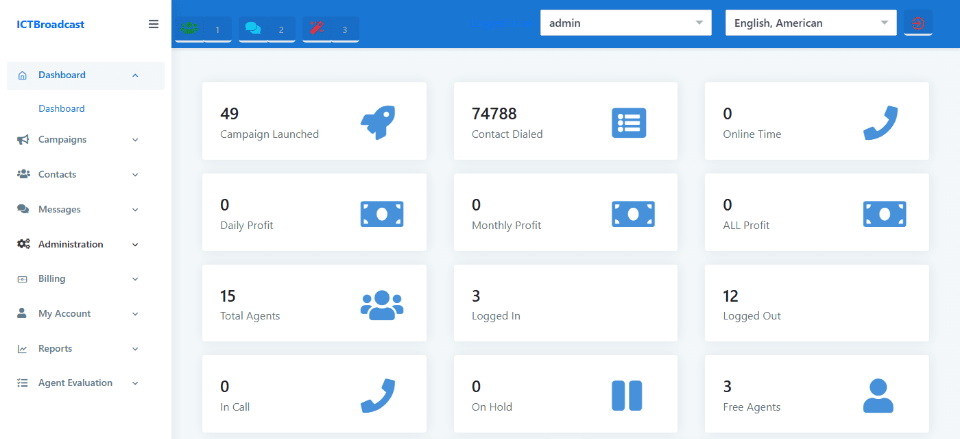This screenshot has height=439, width=960.
Task: Click the money icon on Monthly Profit card
Action: click(633, 214)
